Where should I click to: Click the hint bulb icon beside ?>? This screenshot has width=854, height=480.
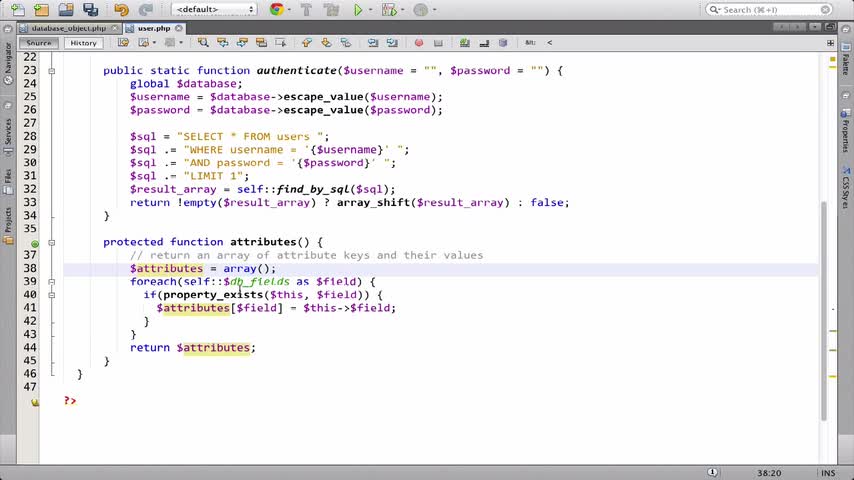[x=35, y=402]
